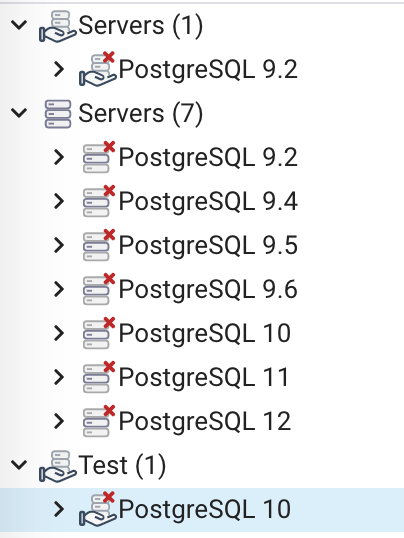Select the PostgreSQL 11 label
The height and width of the screenshot is (538, 404).
tap(204, 377)
